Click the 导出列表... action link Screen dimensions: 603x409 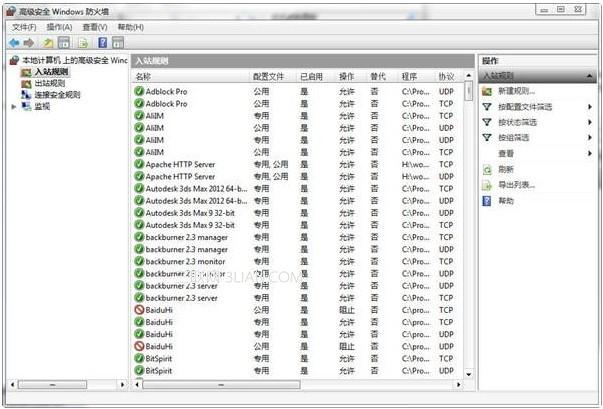point(516,185)
